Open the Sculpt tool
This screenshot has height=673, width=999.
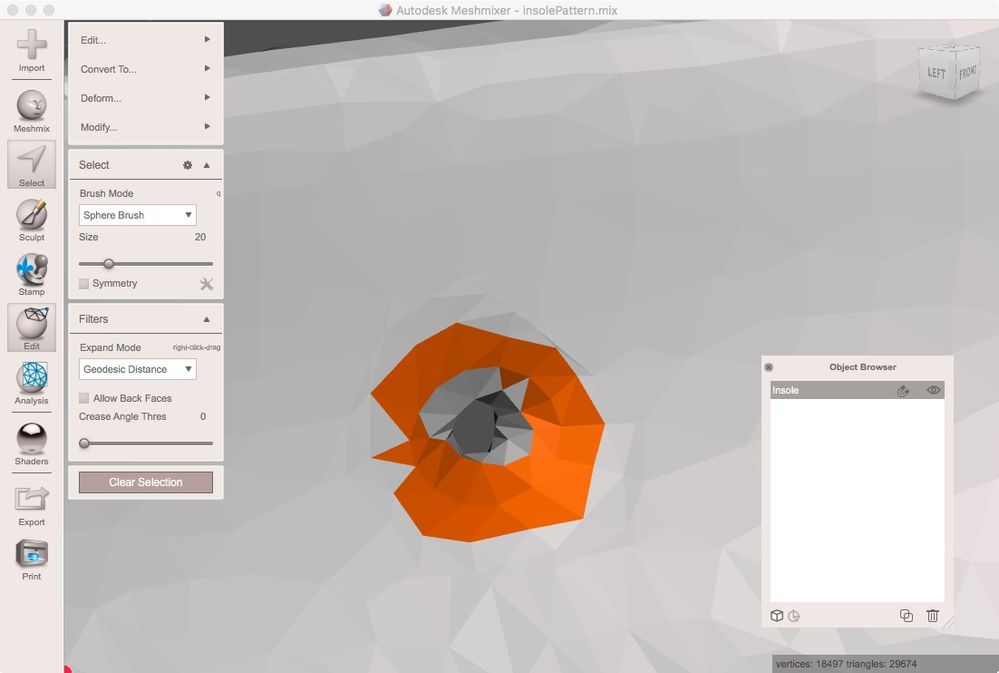tap(31, 220)
